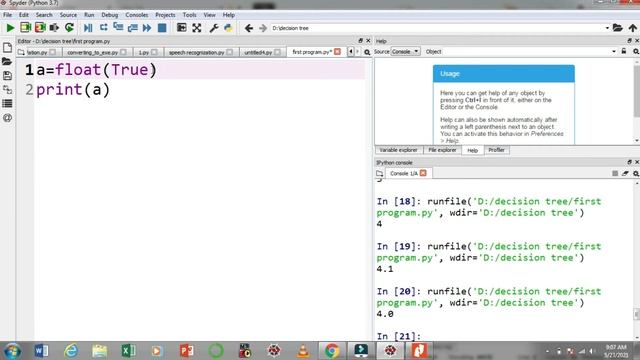Continue execution until next breakpoint
The image size is (640, 360).
coord(147,28)
